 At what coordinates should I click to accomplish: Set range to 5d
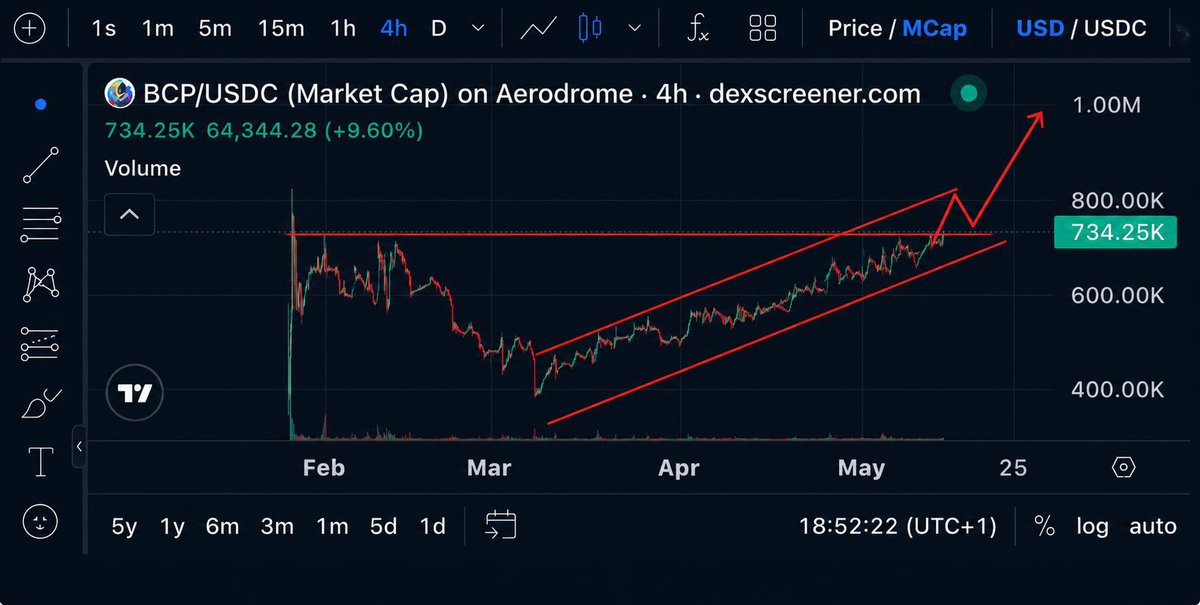coord(383,526)
